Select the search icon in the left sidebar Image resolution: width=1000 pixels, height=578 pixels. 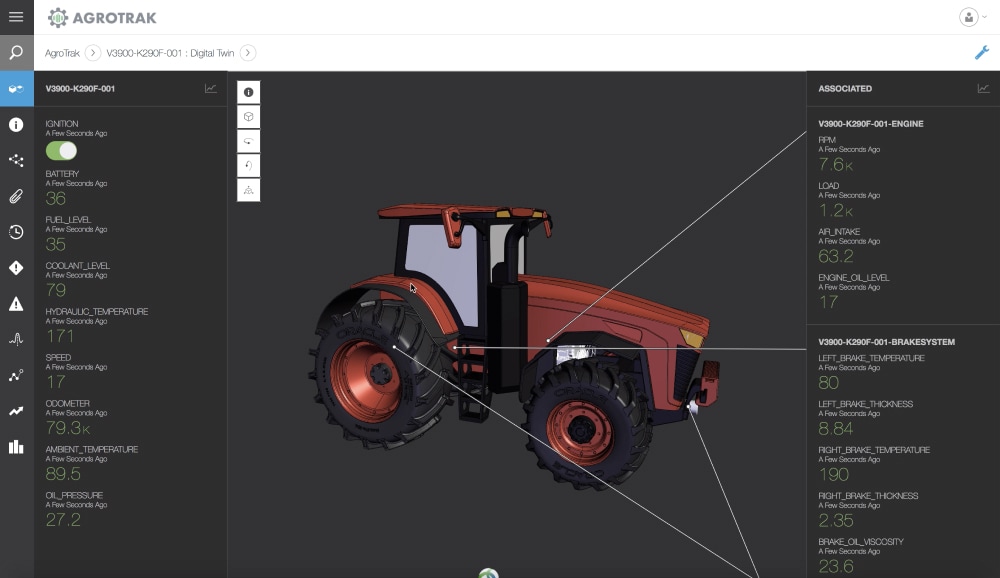click(x=15, y=52)
